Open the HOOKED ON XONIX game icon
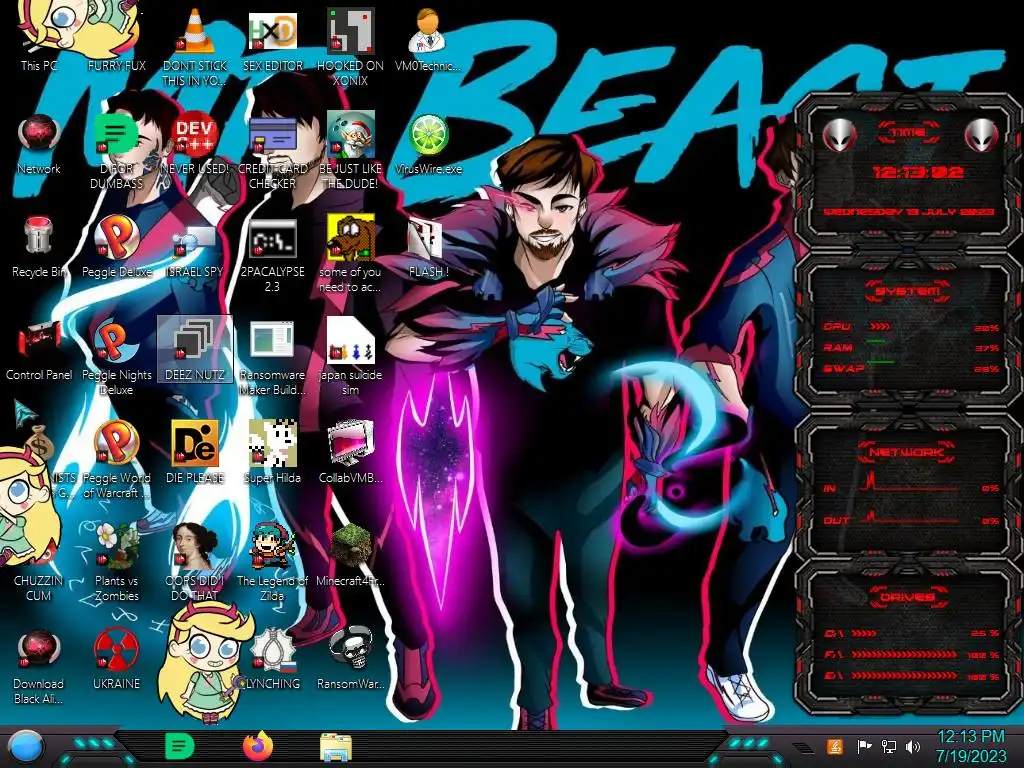This screenshot has height=768, width=1024. click(x=351, y=47)
